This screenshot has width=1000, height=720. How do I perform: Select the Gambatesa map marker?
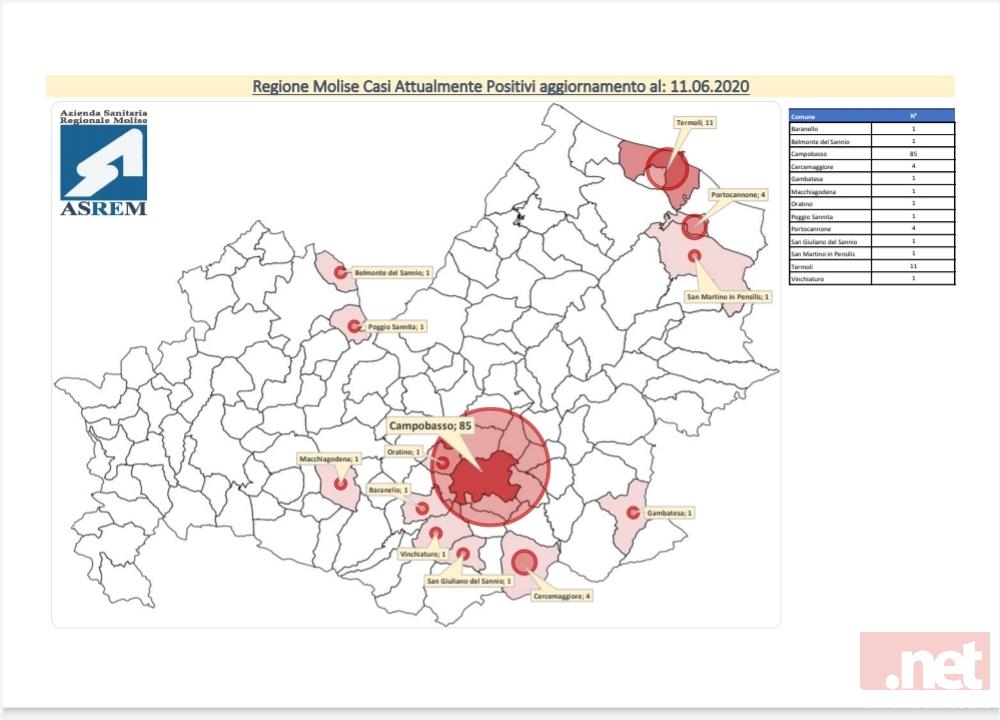coord(633,512)
